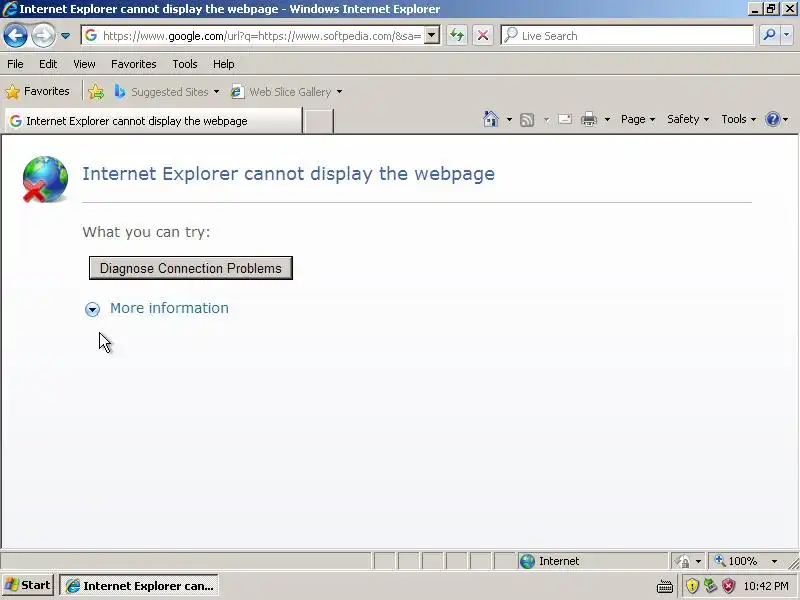Expand the Home button dropdown arrow
The width and height of the screenshot is (800, 600).
pos(509,119)
